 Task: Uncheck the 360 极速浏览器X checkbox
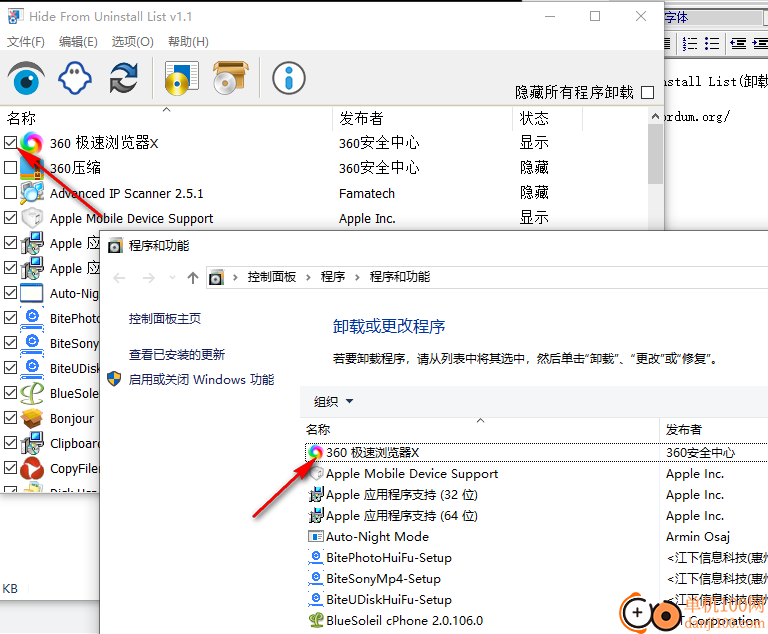10,143
